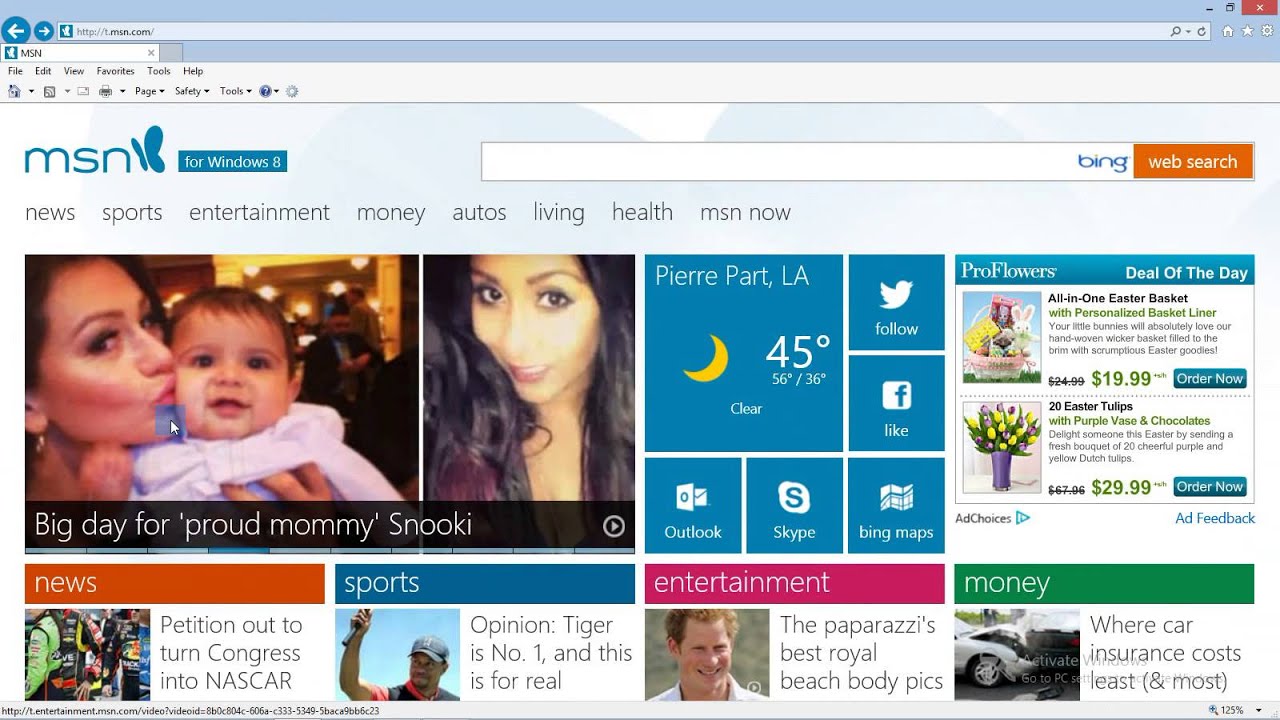The image size is (1280, 720).
Task: Open the blue sports section header
Action: point(485,583)
